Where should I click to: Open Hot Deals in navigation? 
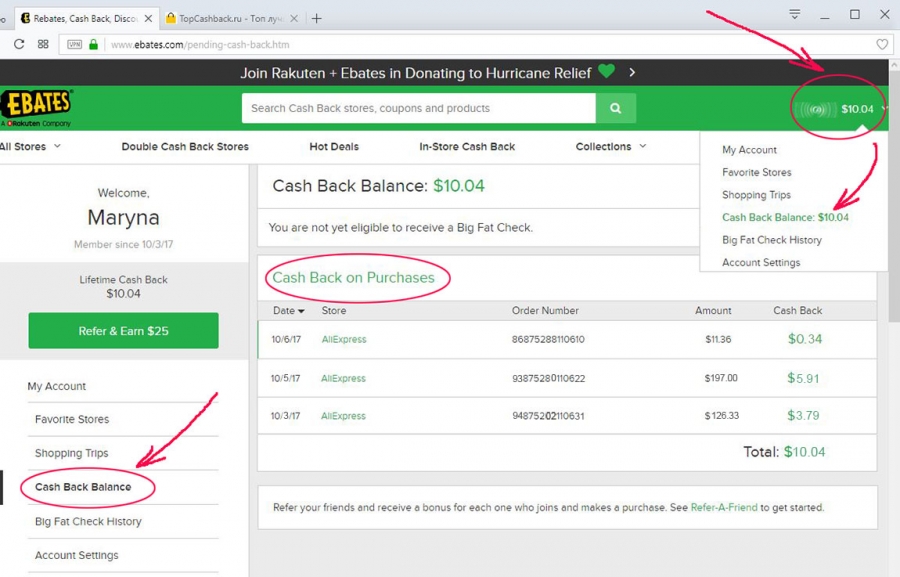334,146
